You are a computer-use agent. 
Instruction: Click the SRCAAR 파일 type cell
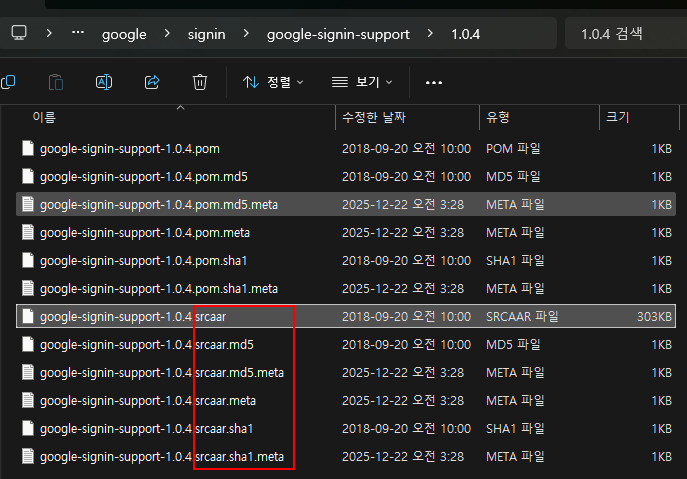pos(522,316)
